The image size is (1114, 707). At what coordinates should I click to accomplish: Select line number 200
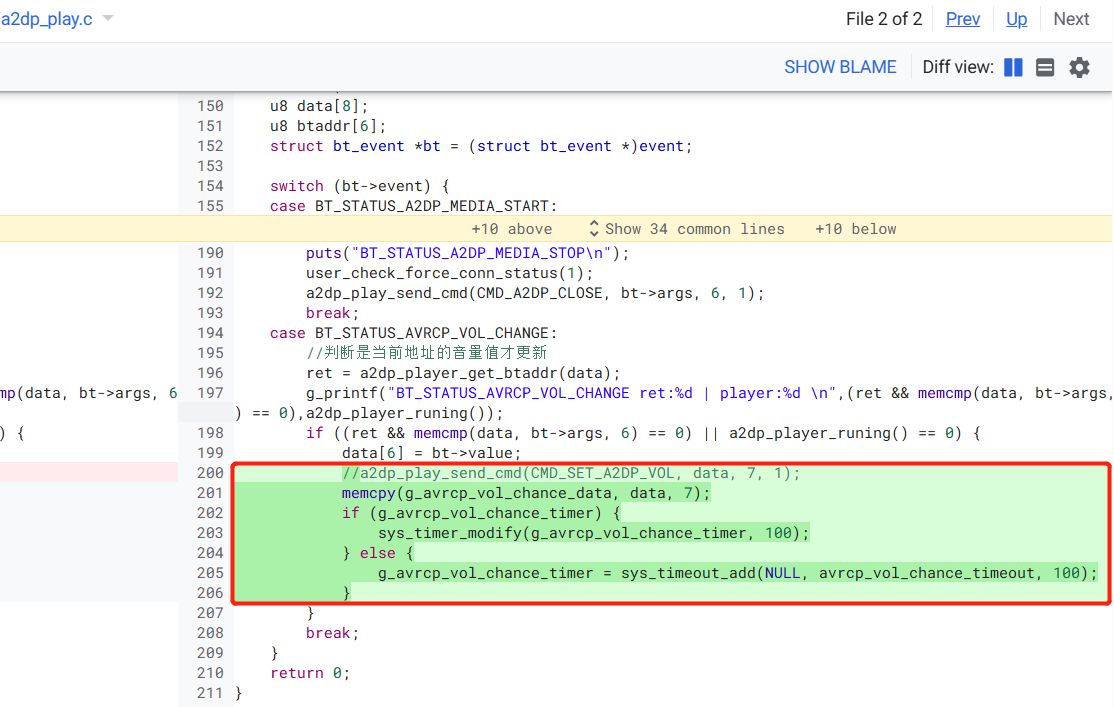point(210,473)
